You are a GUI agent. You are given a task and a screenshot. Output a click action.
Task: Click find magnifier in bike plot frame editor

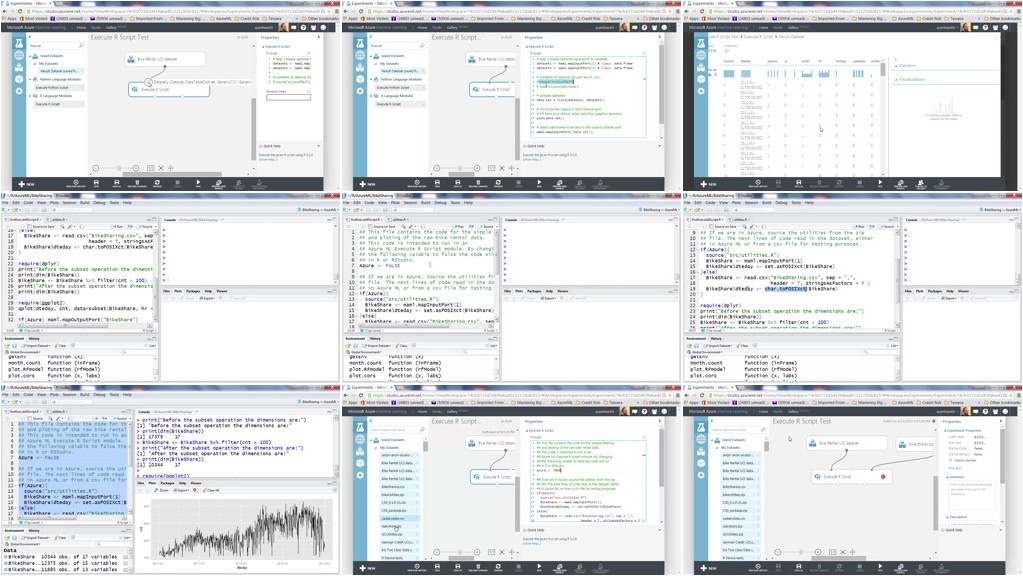tap(50, 418)
